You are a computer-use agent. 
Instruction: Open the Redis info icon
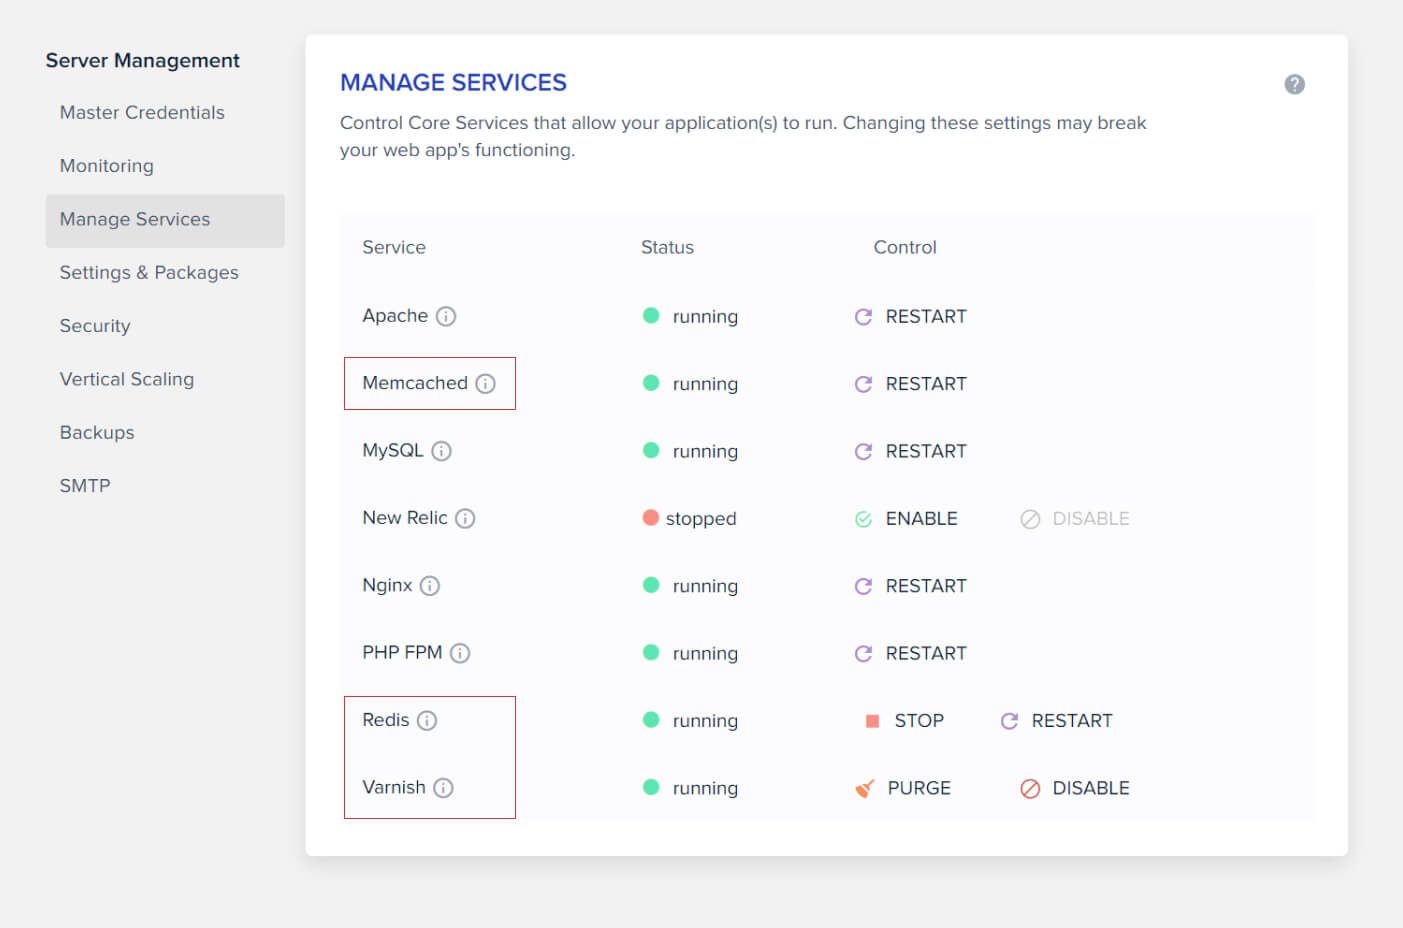(427, 721)
